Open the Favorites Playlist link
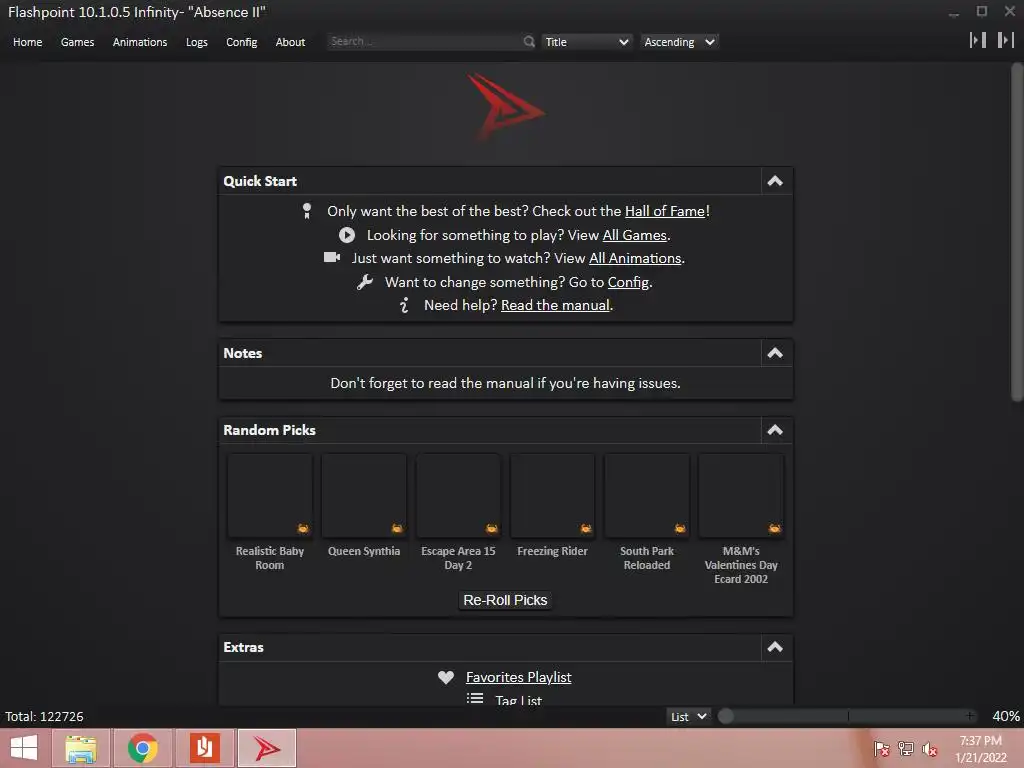The width and height of the screenshot is (1024, 768). [519, 677]
